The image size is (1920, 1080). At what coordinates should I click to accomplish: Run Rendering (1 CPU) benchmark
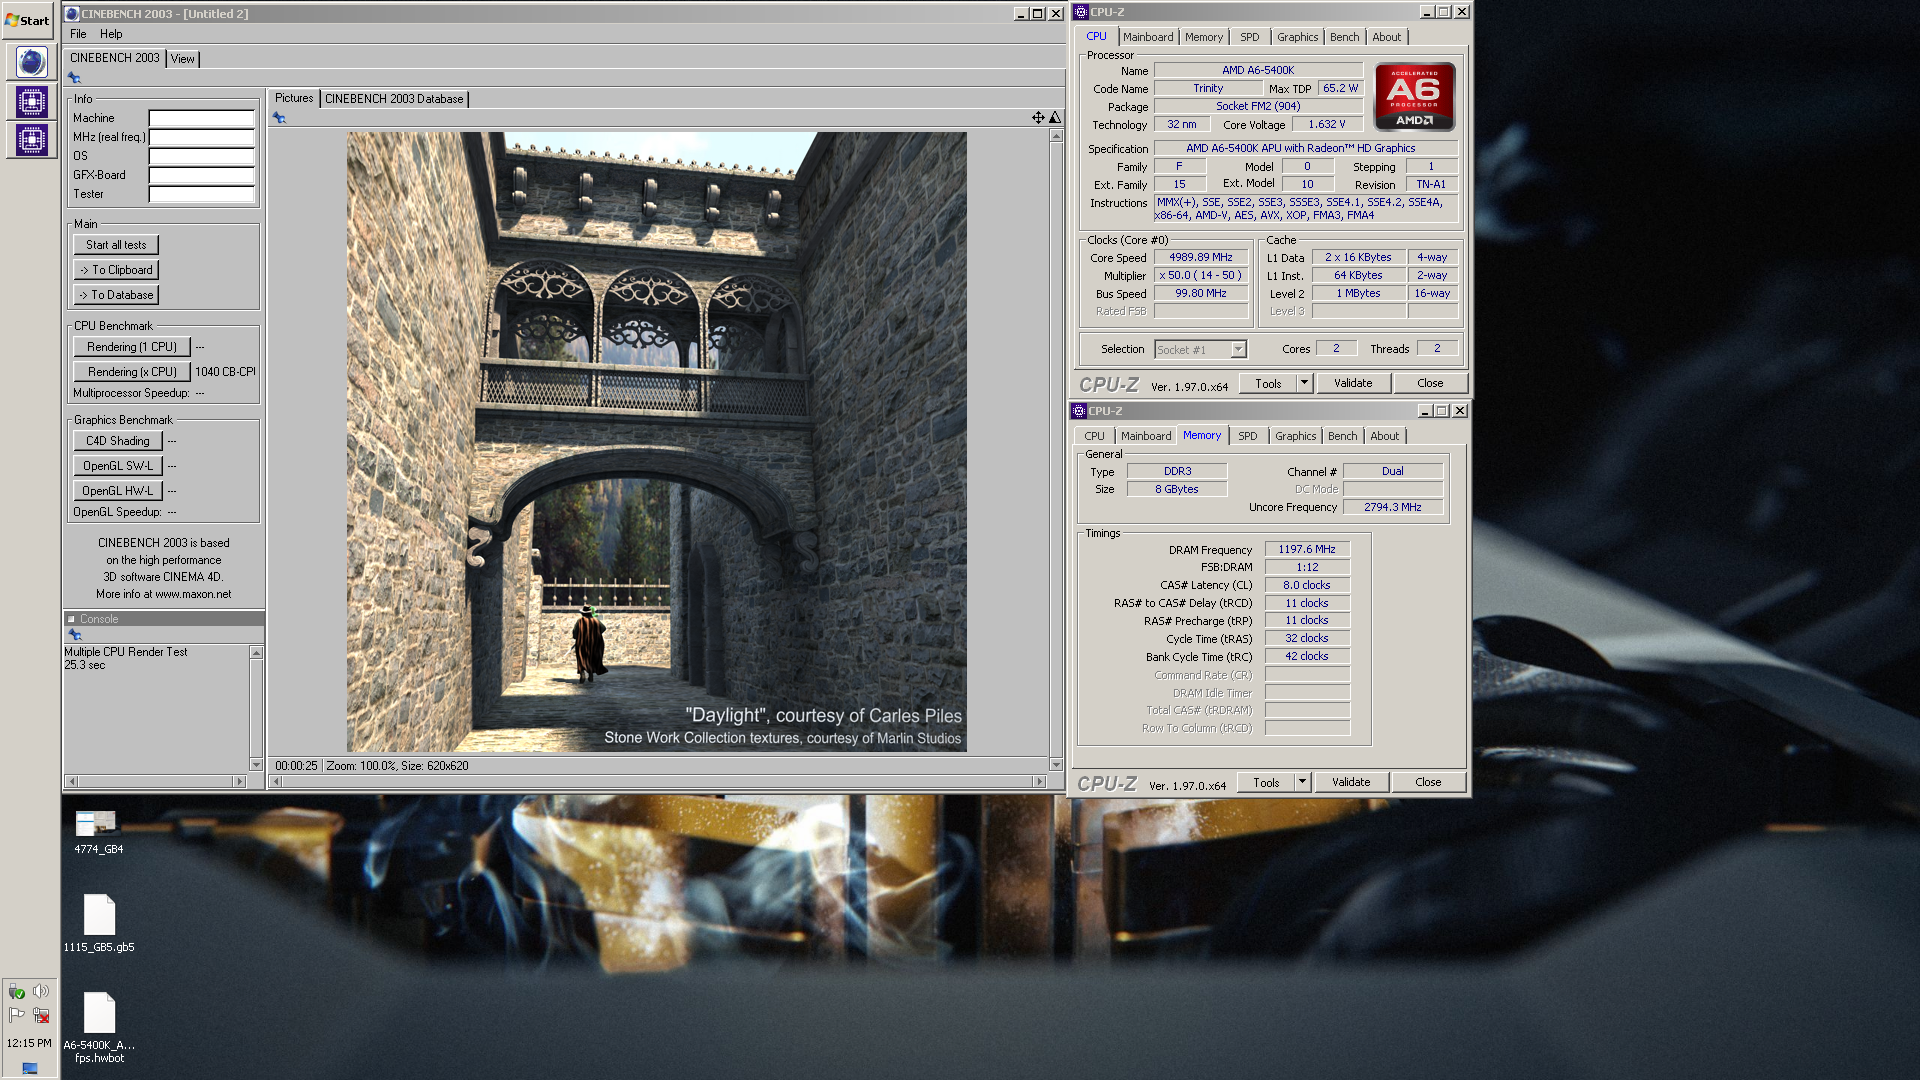tap(132, 347)
